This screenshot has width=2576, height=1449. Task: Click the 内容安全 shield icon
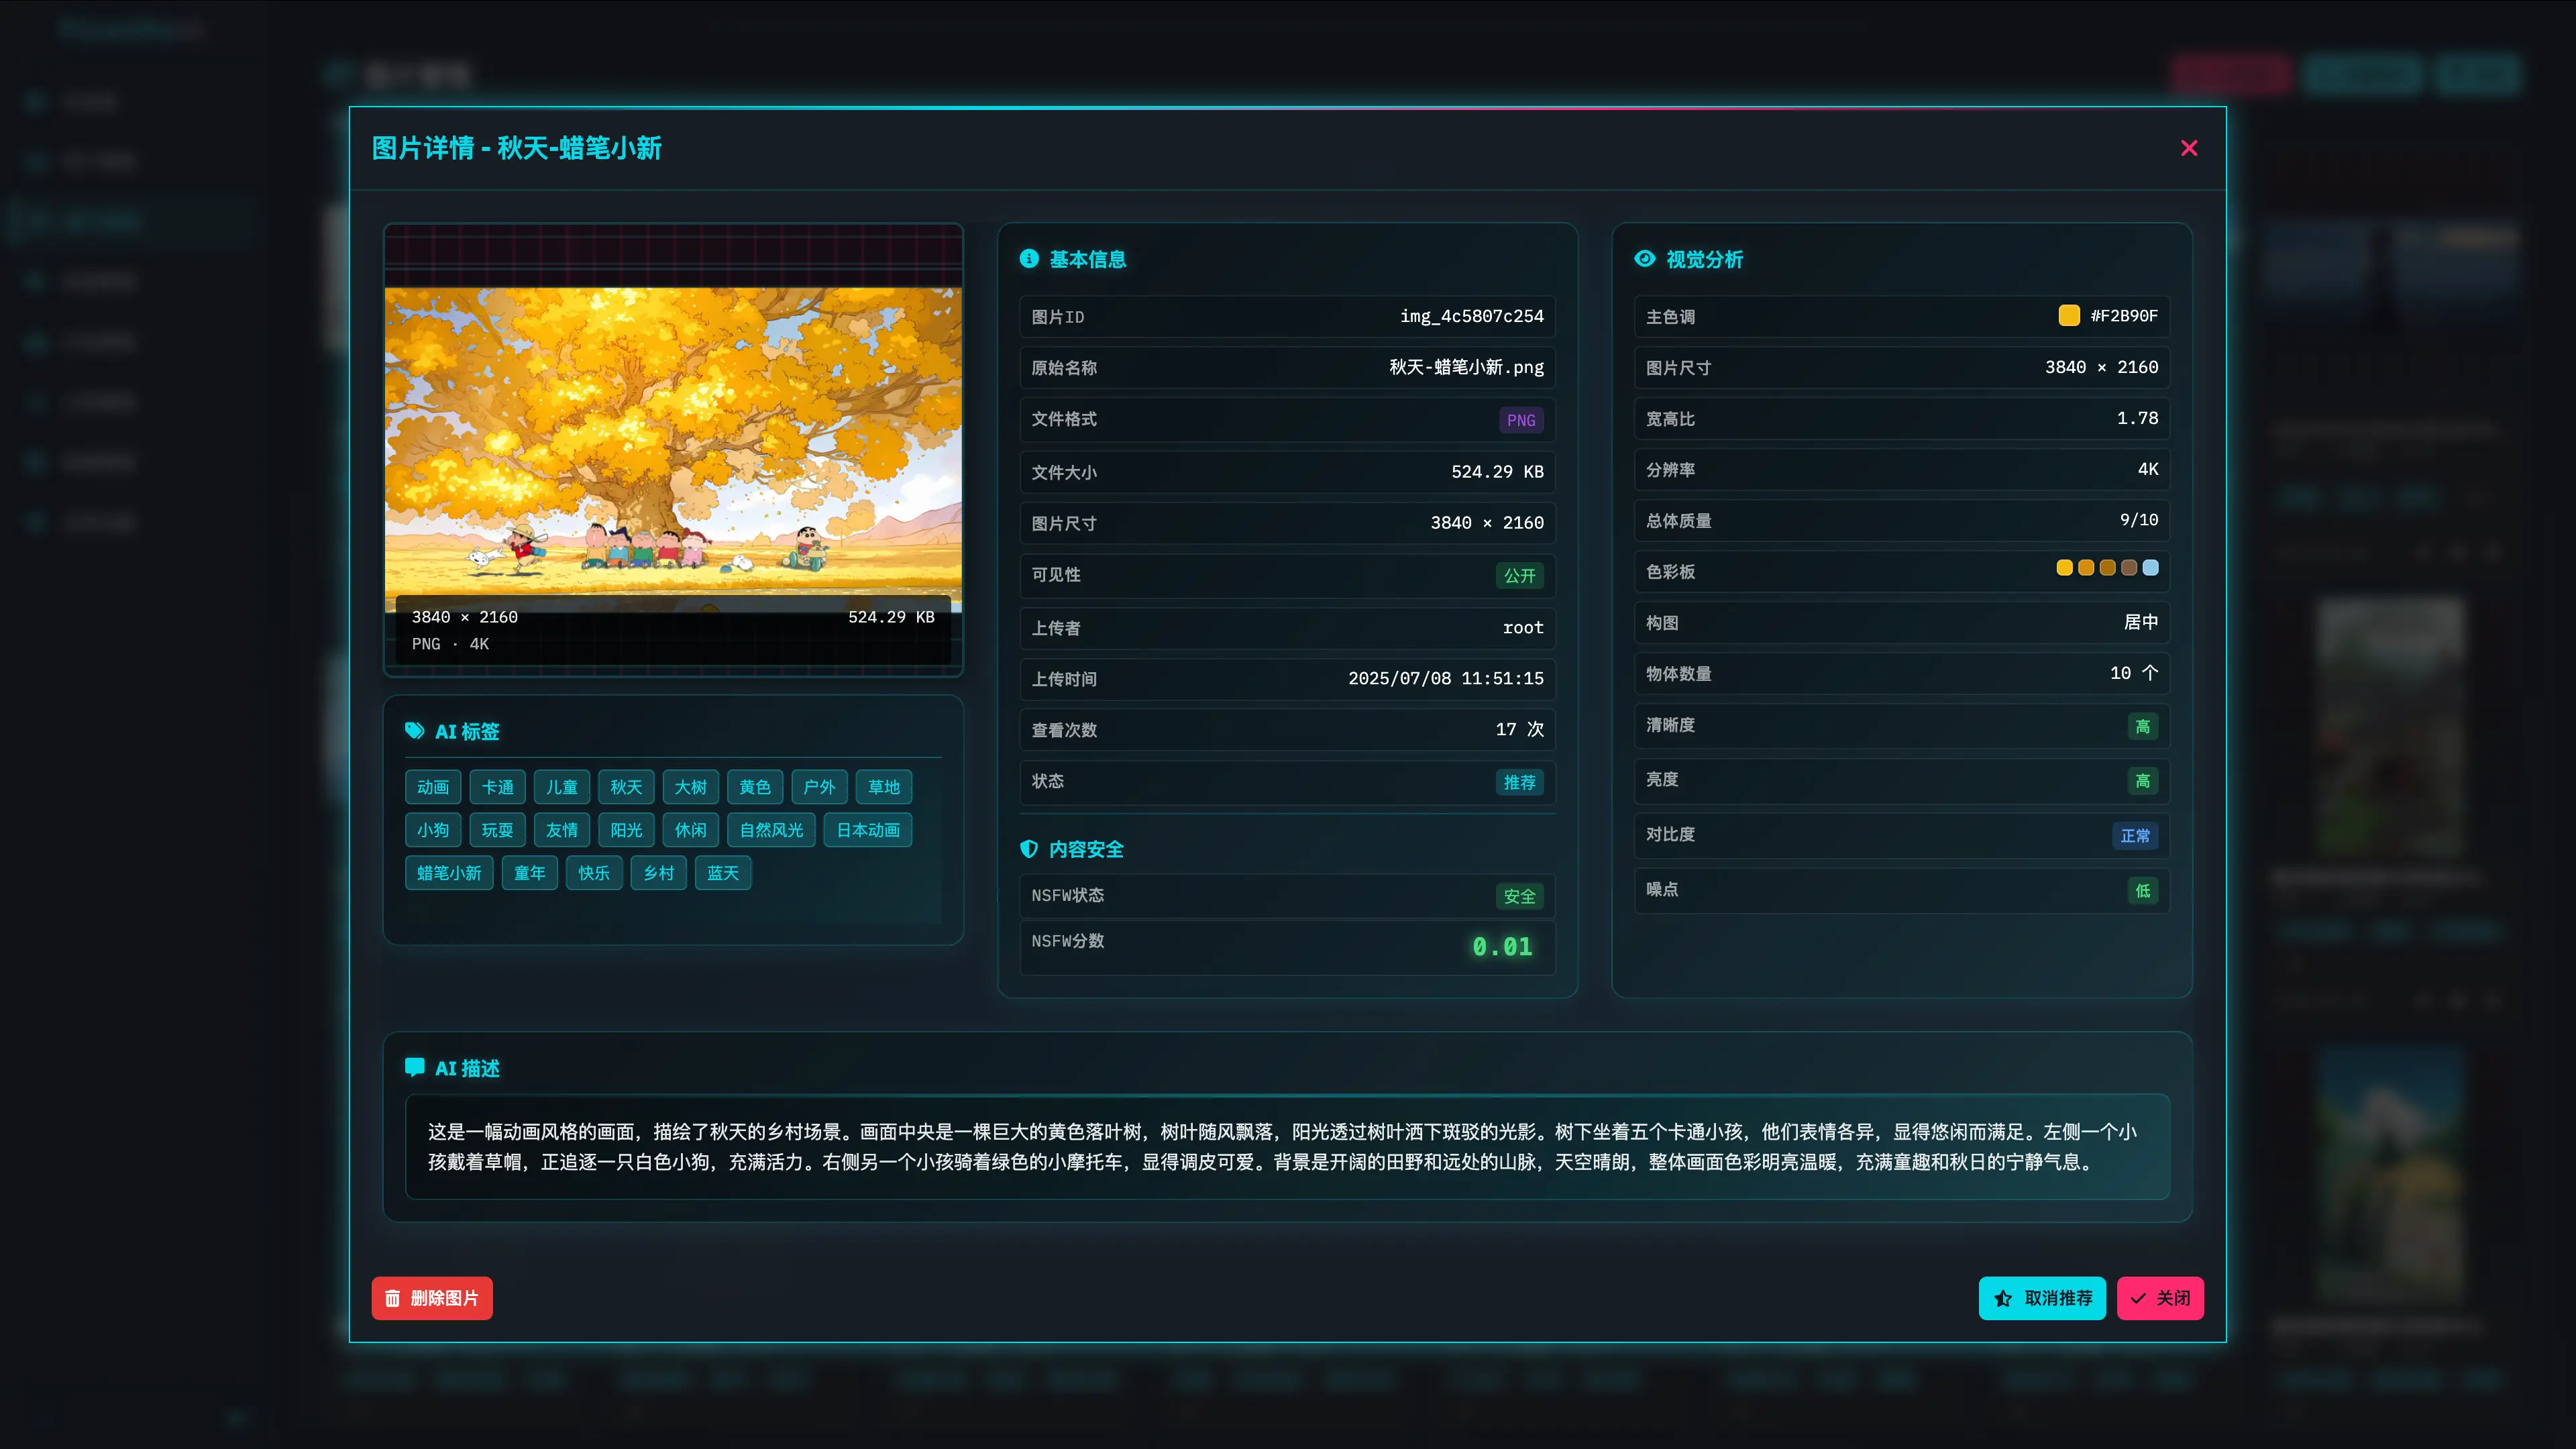pyautogui.click(x=1029, y=849)
